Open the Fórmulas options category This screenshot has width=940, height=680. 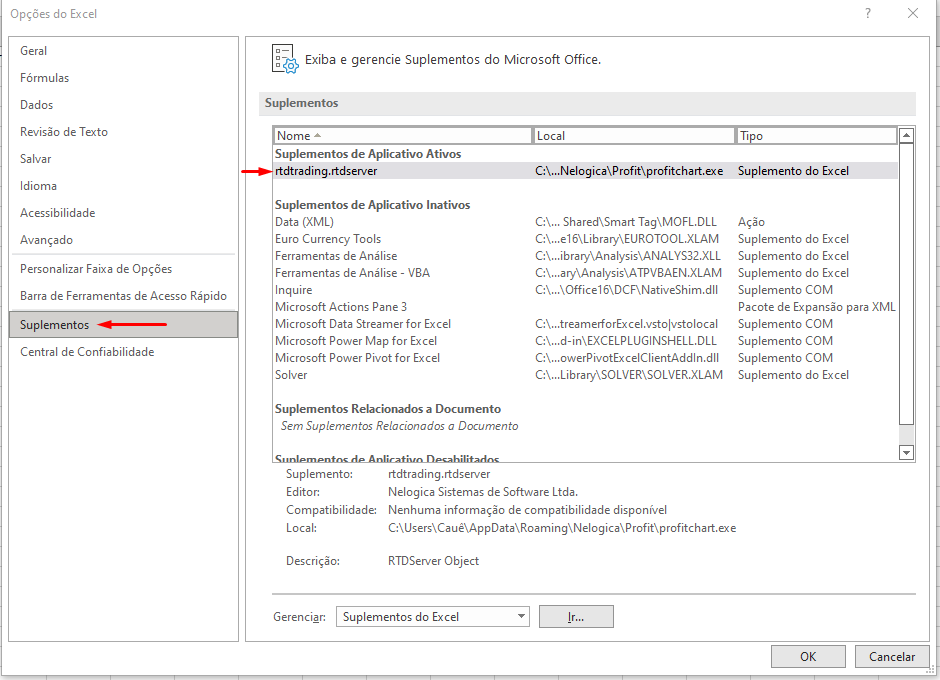(x=123, y=78)
